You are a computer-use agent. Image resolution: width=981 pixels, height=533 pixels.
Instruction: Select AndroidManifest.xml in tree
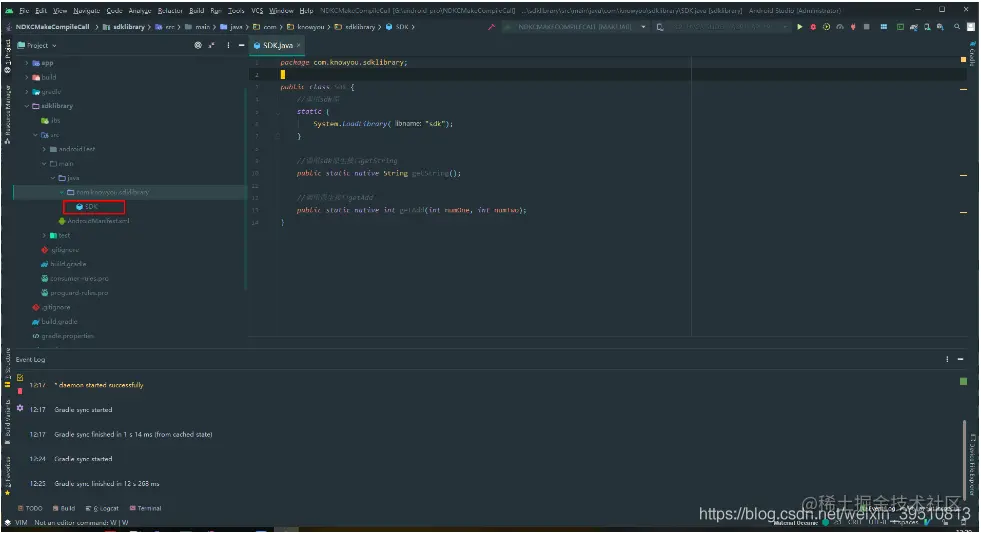(94, 221)
